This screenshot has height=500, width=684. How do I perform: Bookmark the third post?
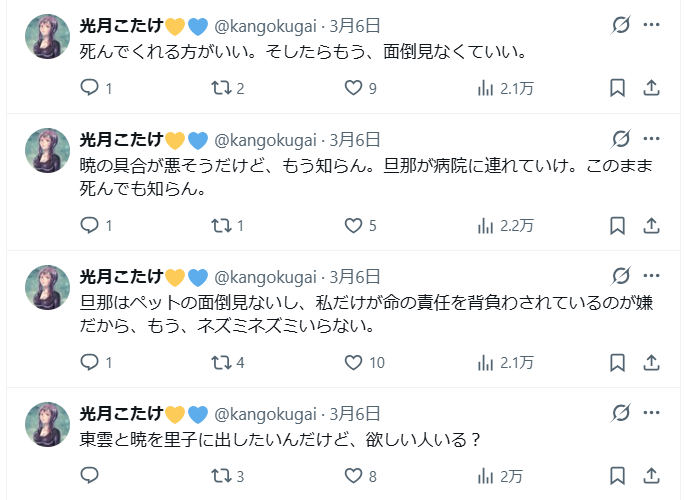pos(617,362)
